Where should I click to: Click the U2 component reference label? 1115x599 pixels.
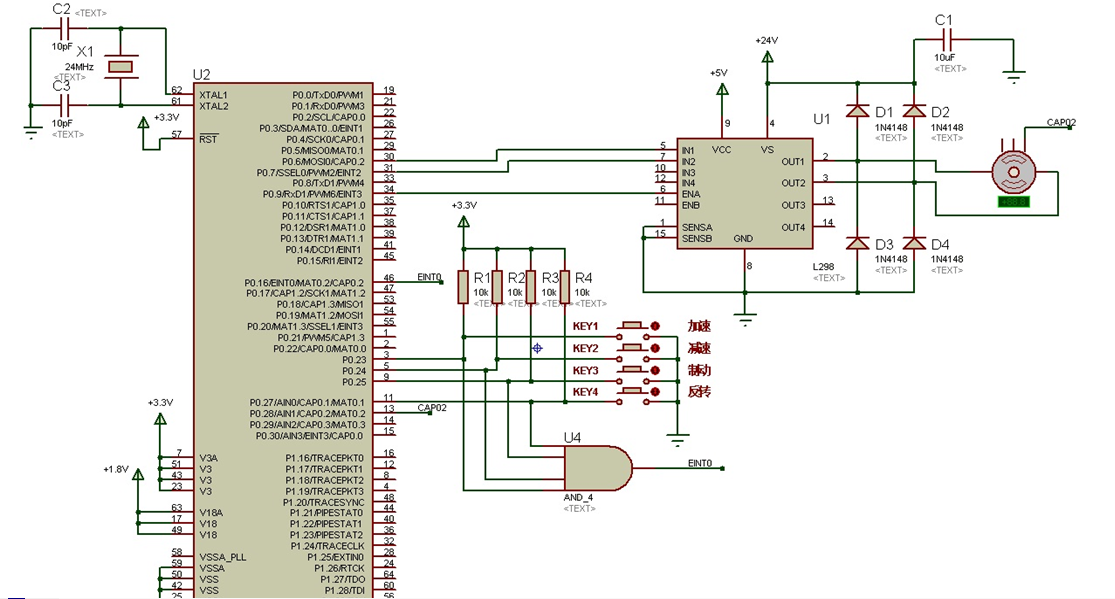[x=201, y=75]
